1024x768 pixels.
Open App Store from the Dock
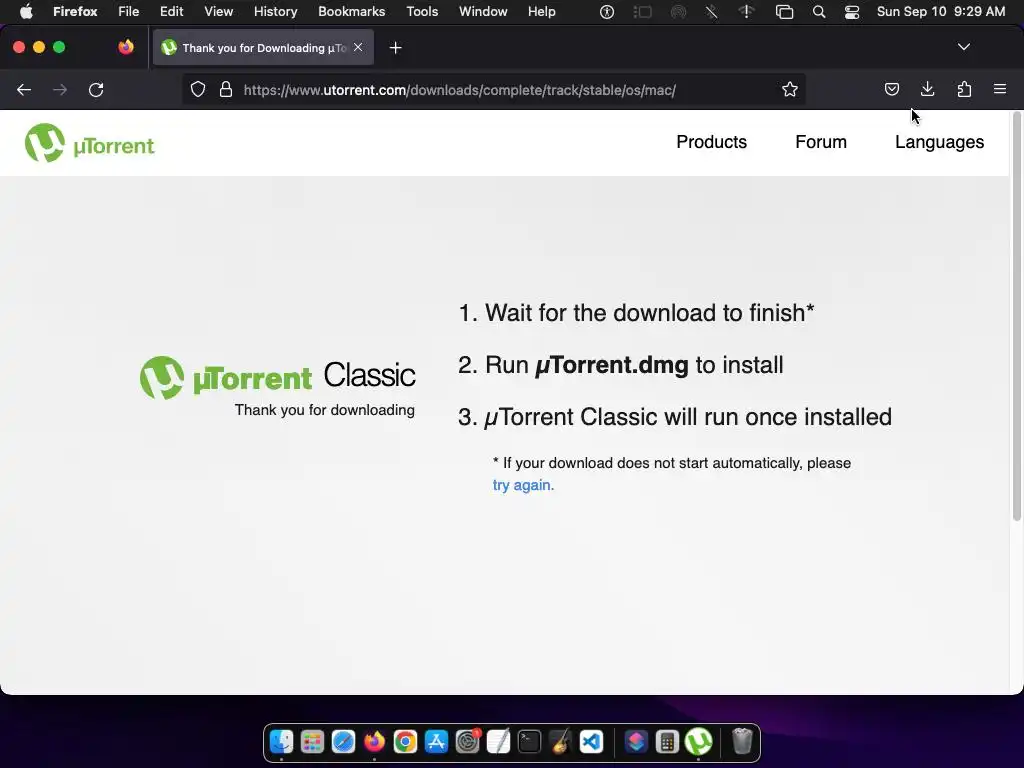(x=436, y=741)
